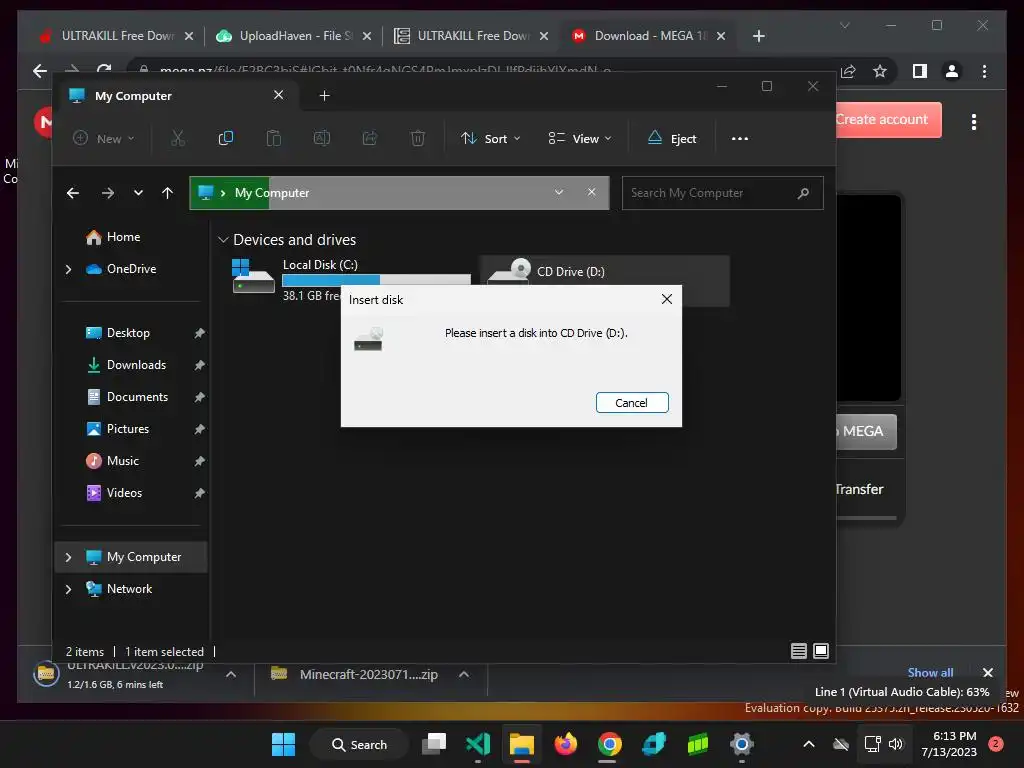Open the MEGA page three-dot menu

click(974, 122)
